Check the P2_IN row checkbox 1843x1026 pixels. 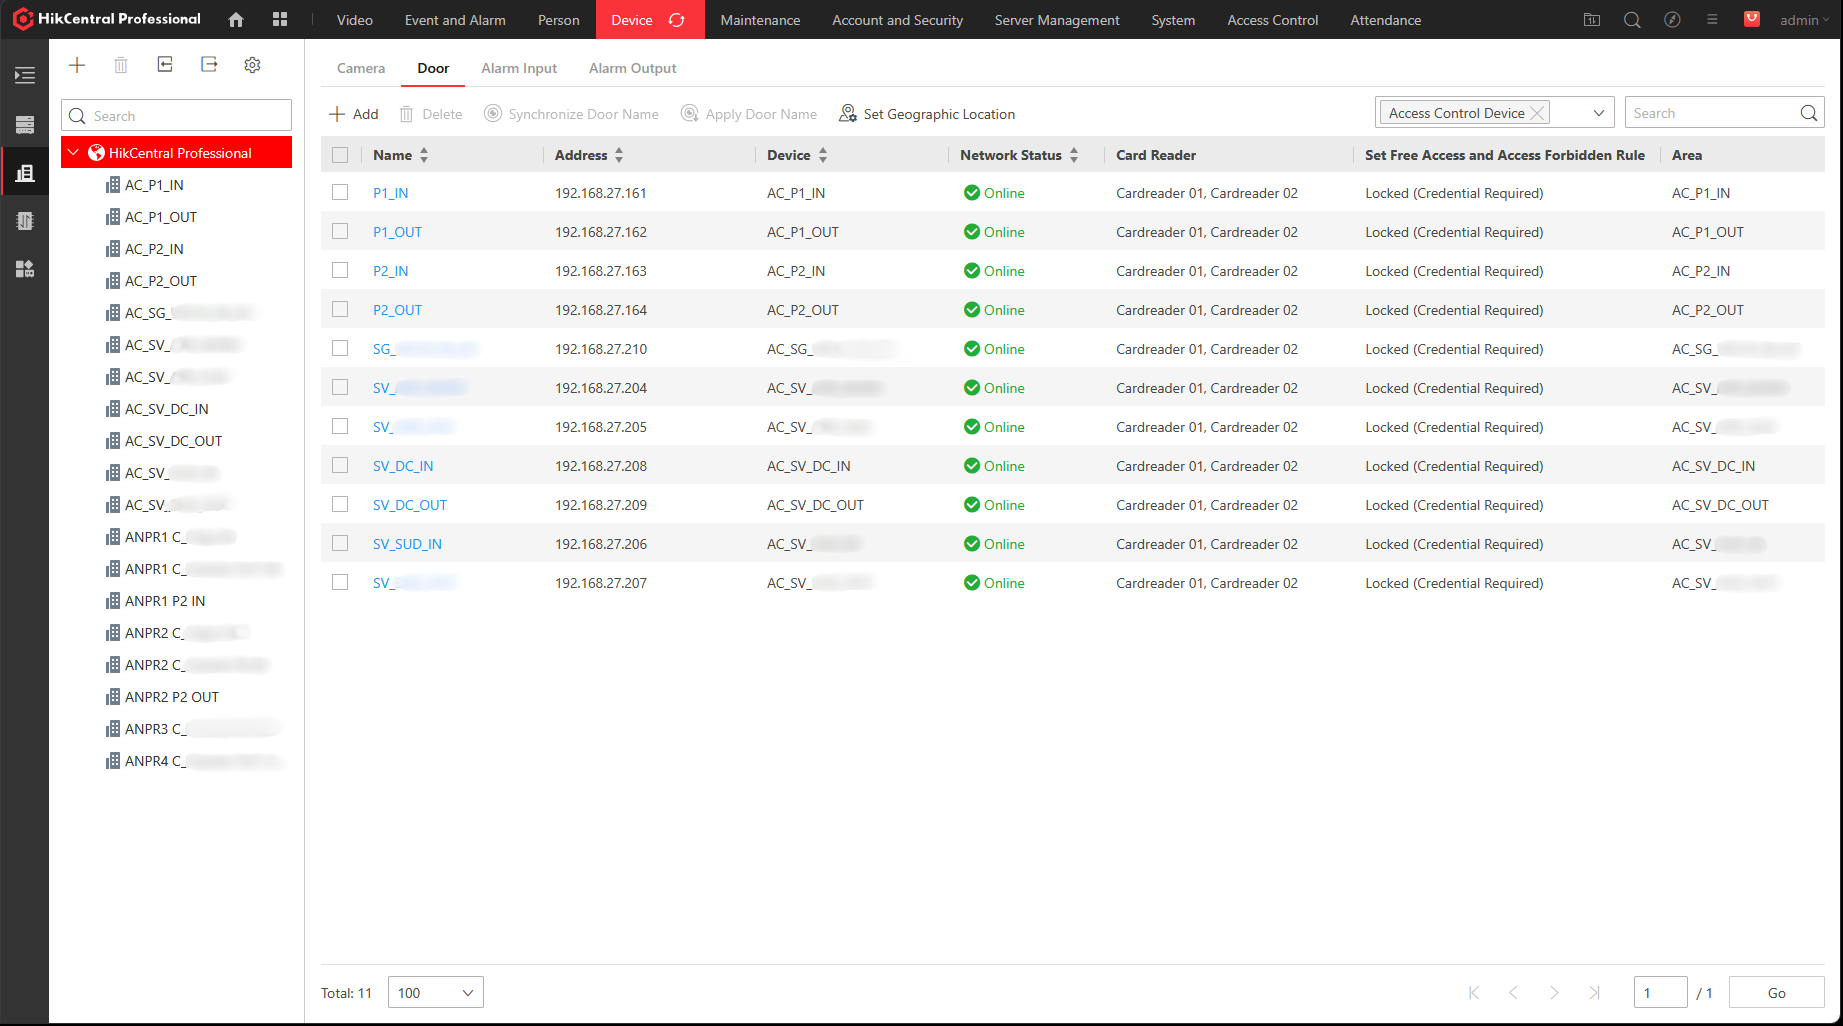340,270
